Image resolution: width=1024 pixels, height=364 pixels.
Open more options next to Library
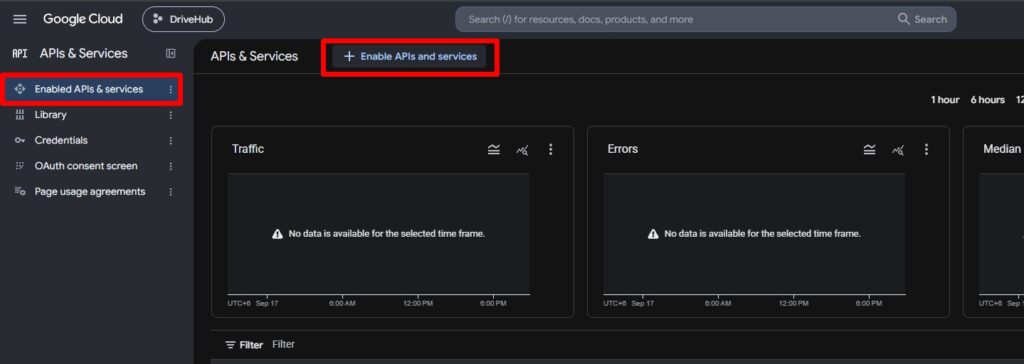tap(170, 114)
